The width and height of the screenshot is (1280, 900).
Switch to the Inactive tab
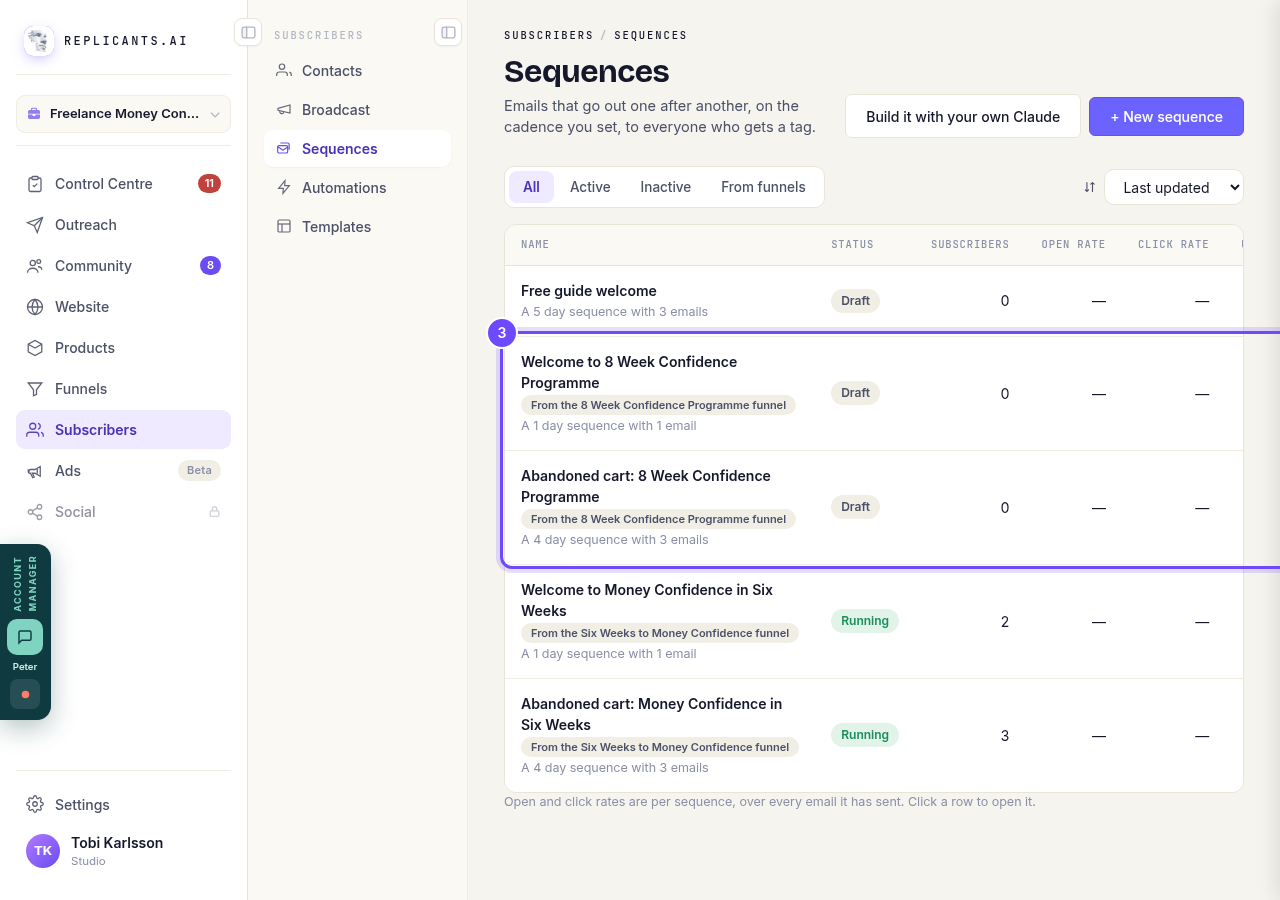pyautogui.click(x=666, y=187)
